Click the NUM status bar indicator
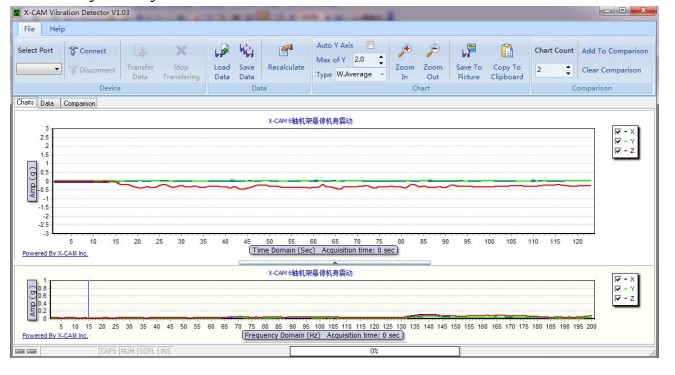Viewport: 675px width, 375px height. (127, 351)
